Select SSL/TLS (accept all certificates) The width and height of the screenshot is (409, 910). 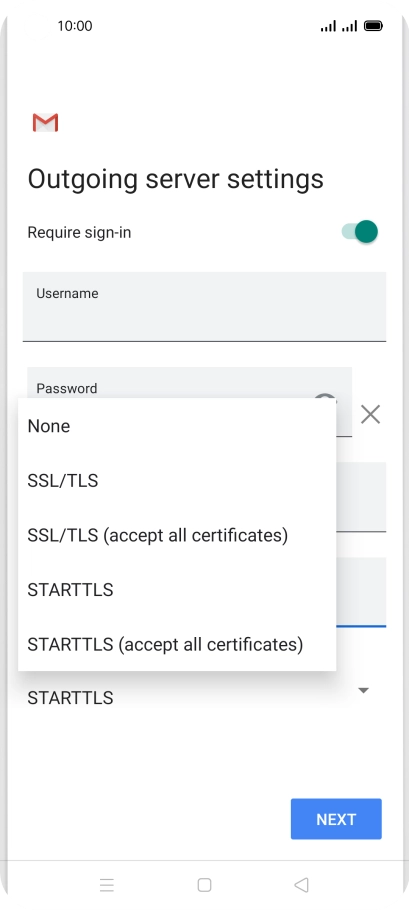pos(177,535)
